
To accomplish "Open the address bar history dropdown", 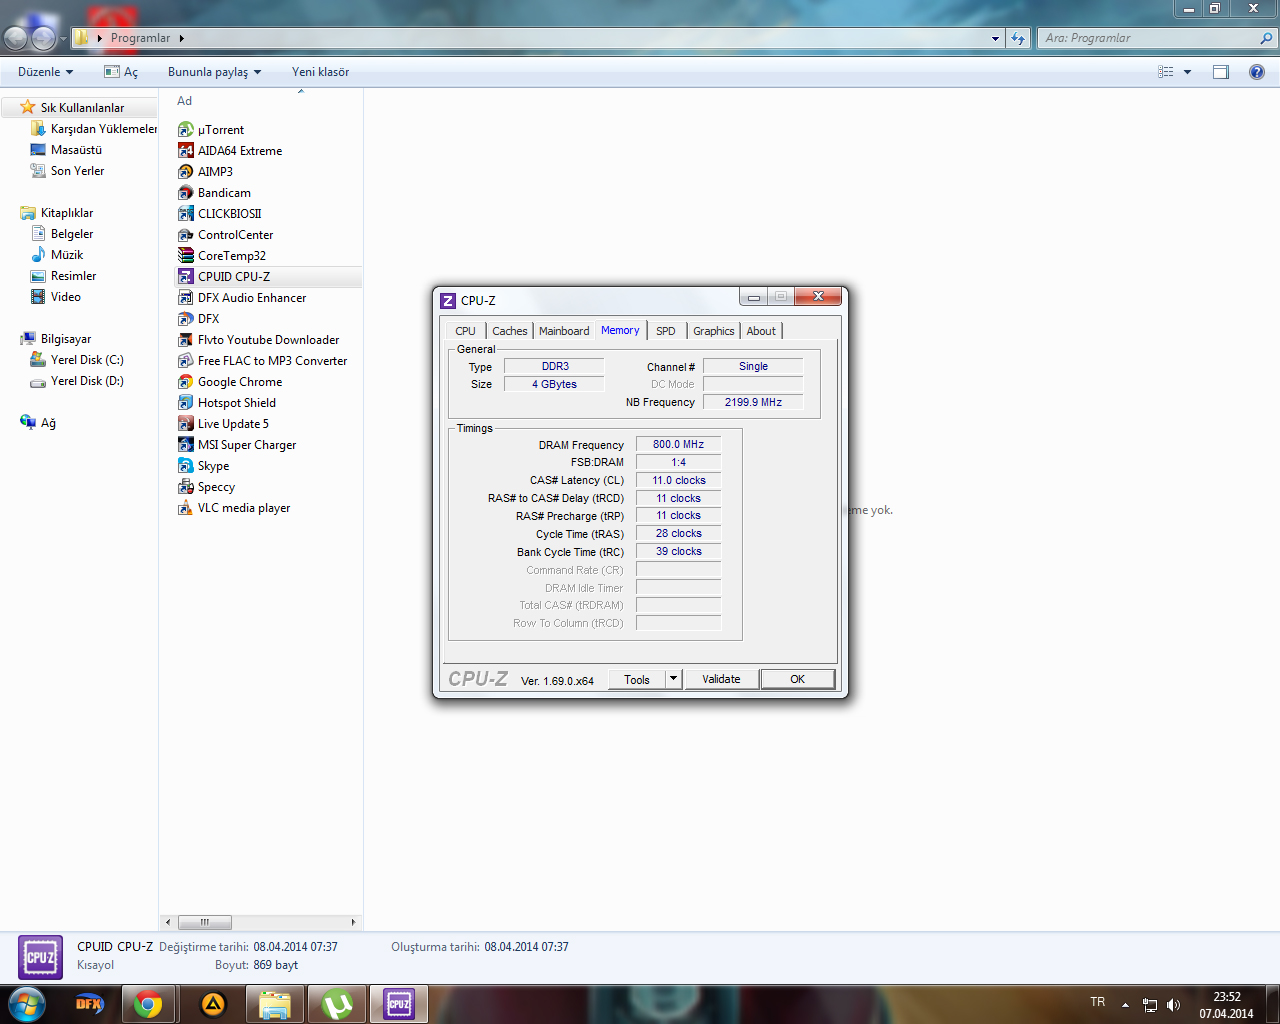I will tap(995, 38).
